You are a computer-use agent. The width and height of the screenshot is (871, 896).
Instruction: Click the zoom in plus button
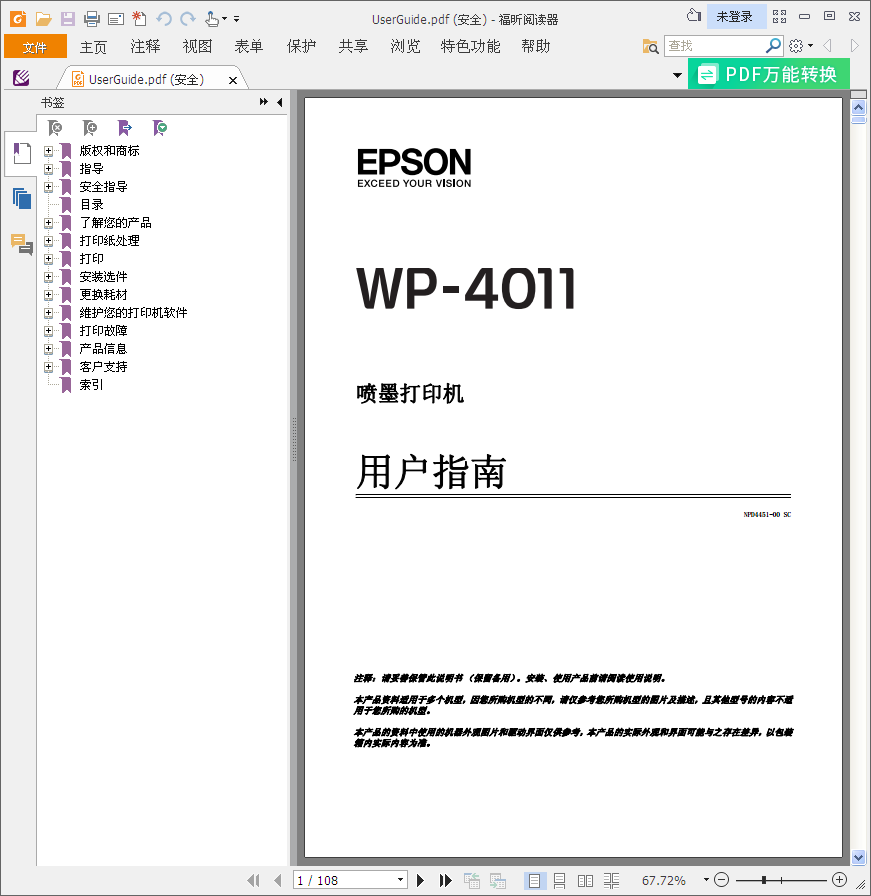tap(840, 880)
